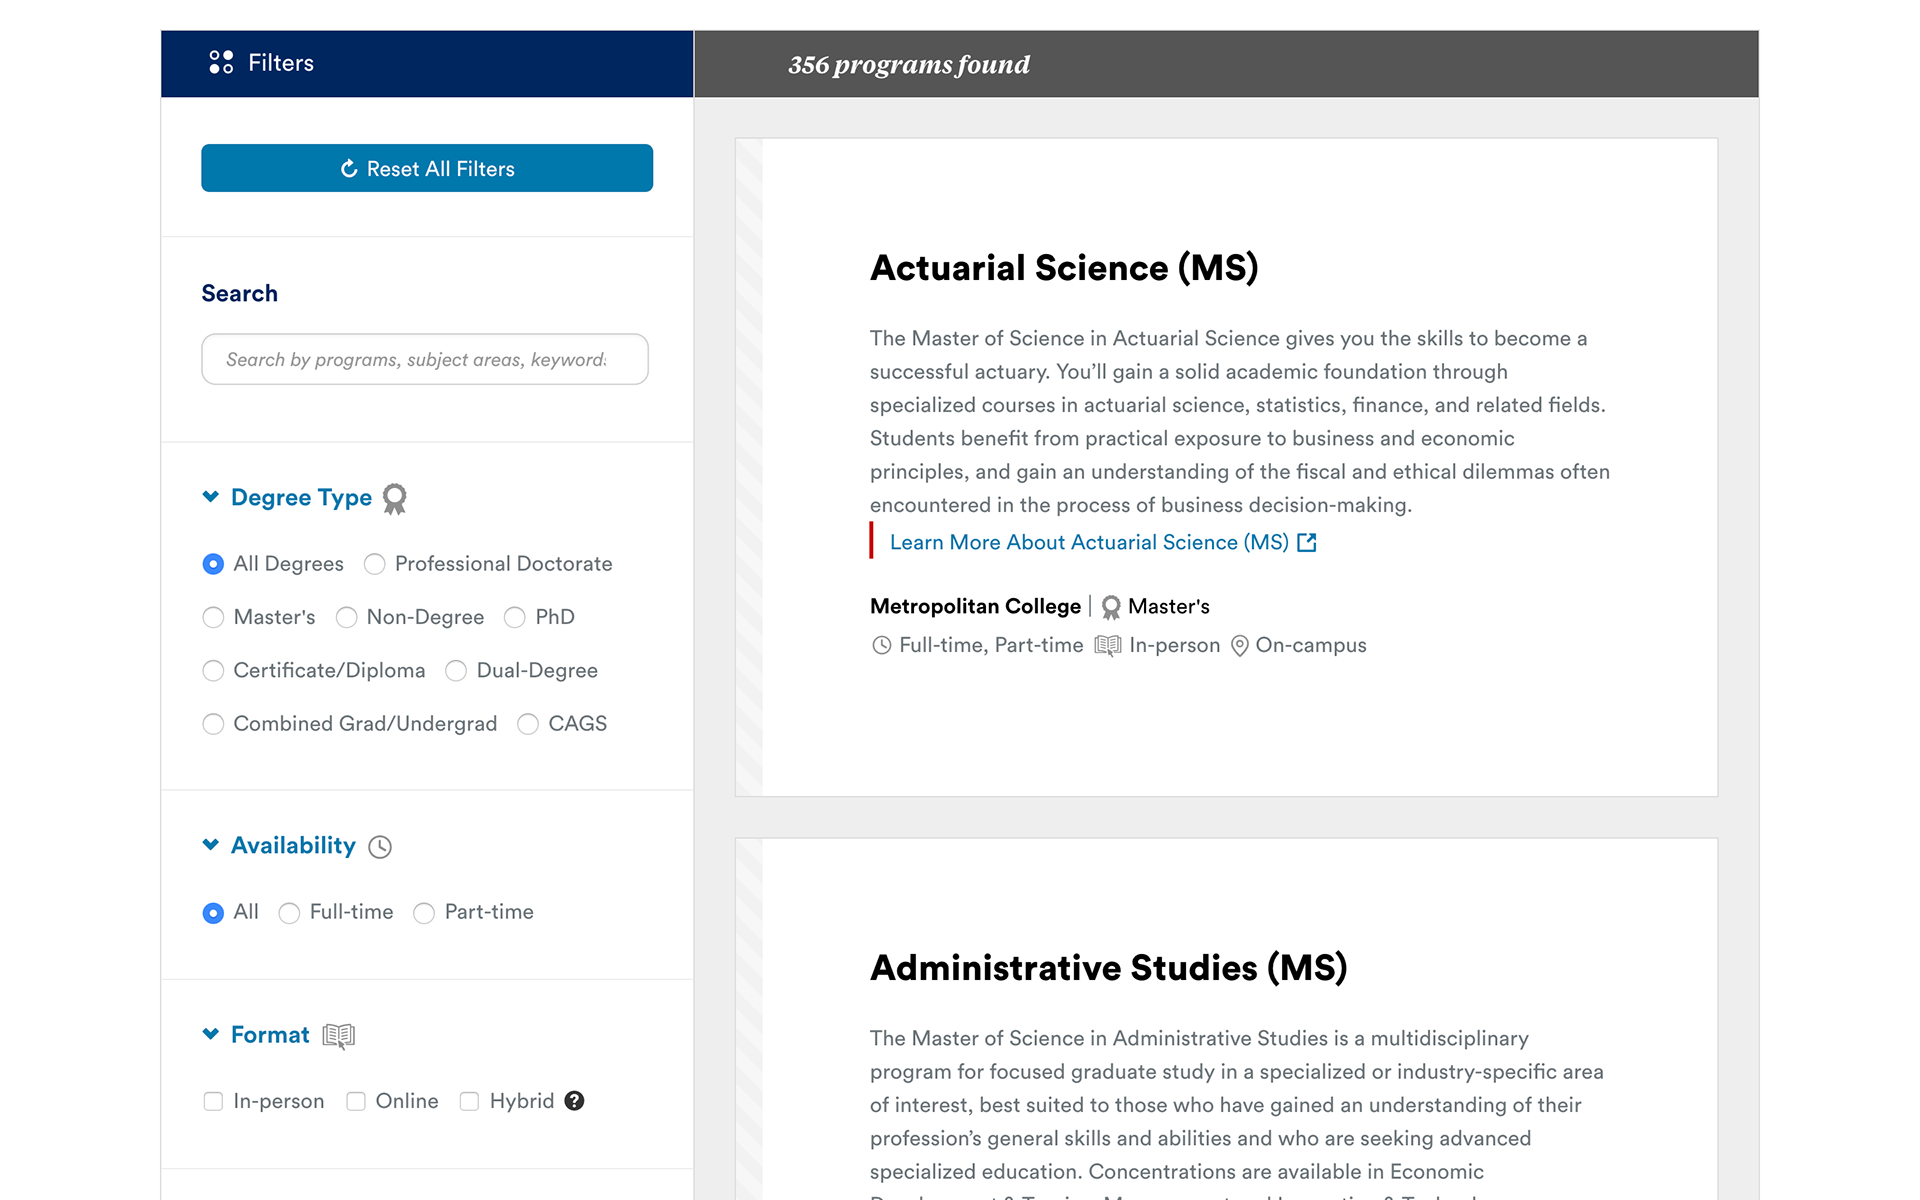Click the Metropolitan College label
The width and height of the screenshot is (1920, 1200).
tap(975, 606)
